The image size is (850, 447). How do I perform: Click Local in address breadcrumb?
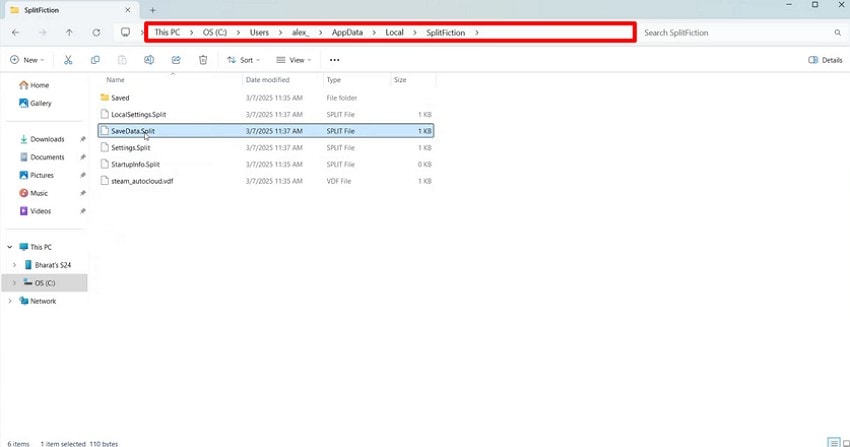click(x=394, y=33)
